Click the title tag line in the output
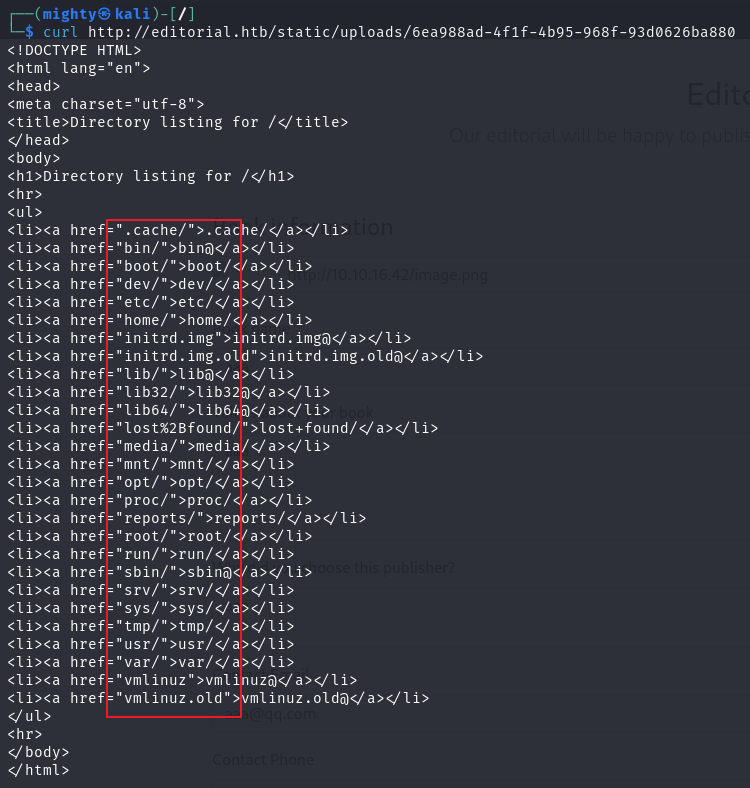Image resolution: width=750 pixels, height=788 pixels. point(178,122)
